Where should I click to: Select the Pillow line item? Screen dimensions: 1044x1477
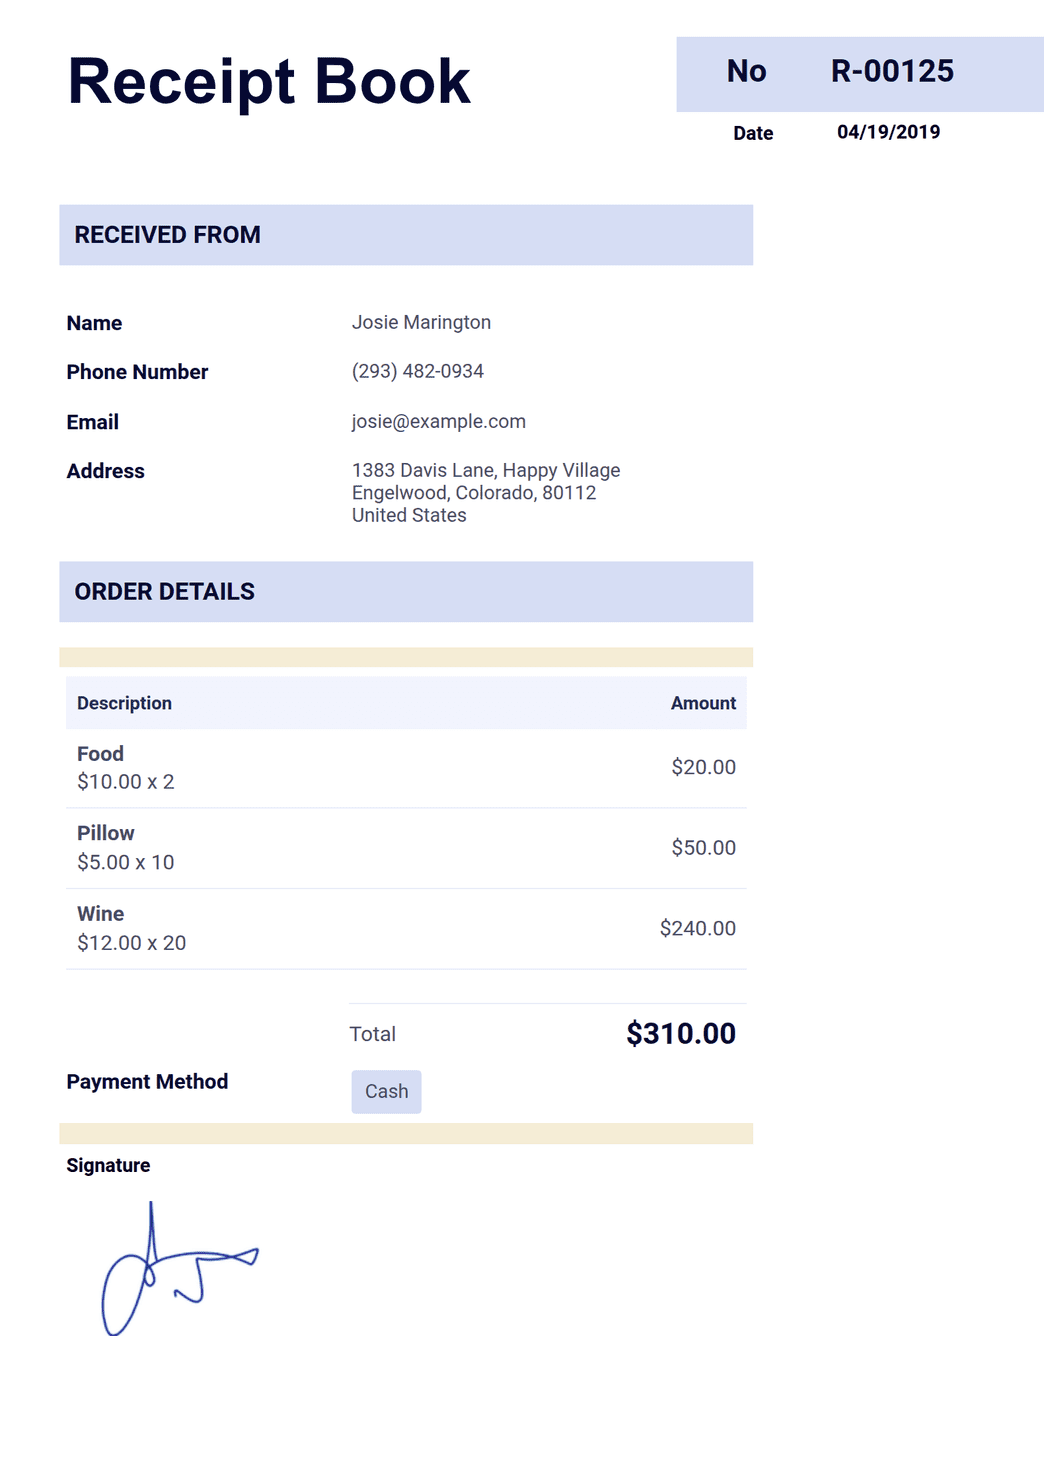tap(406, 848)
